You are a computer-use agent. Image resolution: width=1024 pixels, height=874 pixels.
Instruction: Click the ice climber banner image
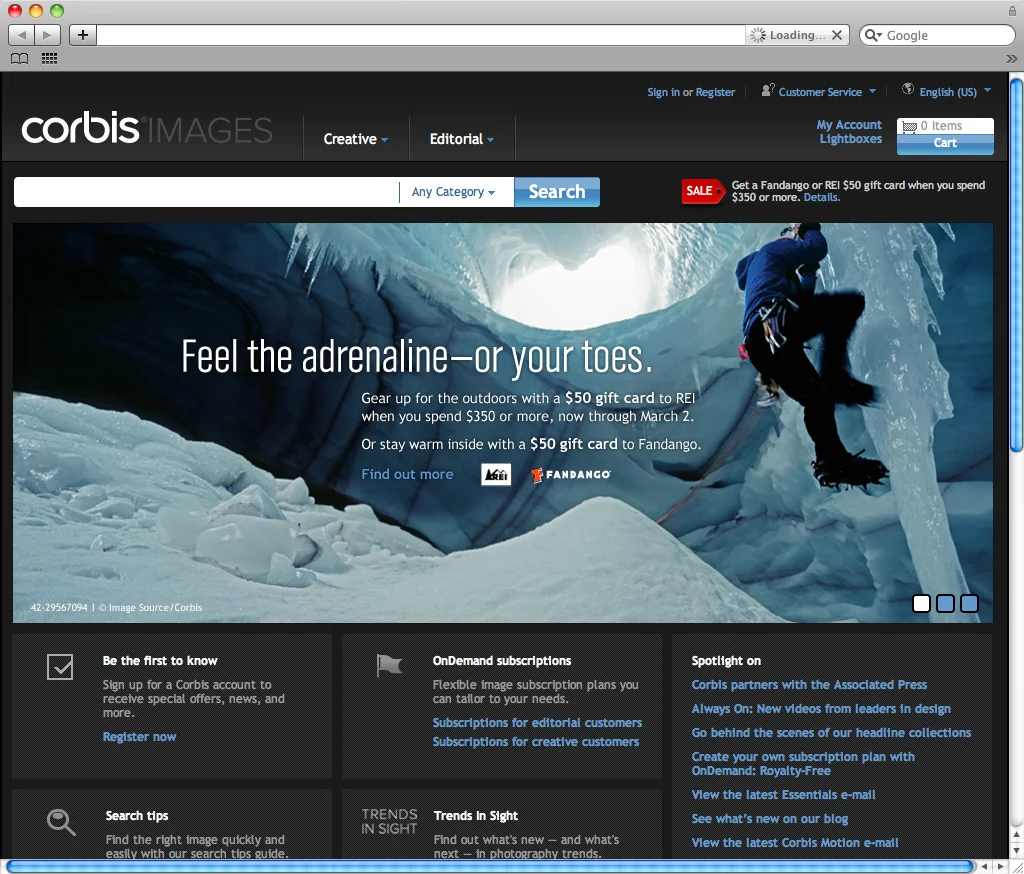(503, 423)
